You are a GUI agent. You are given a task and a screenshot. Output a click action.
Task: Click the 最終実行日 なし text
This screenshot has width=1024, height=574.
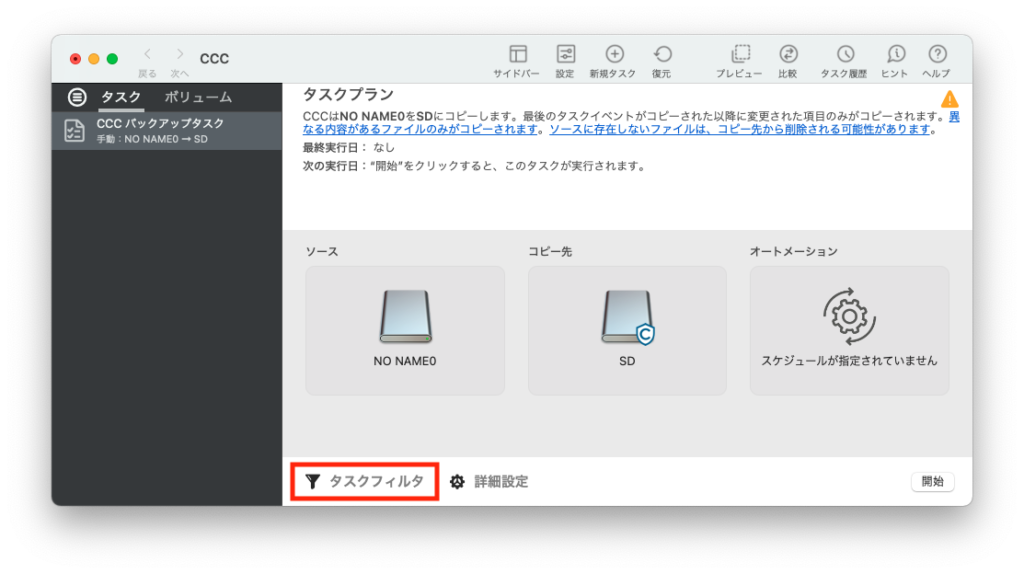tap(349, 148)
